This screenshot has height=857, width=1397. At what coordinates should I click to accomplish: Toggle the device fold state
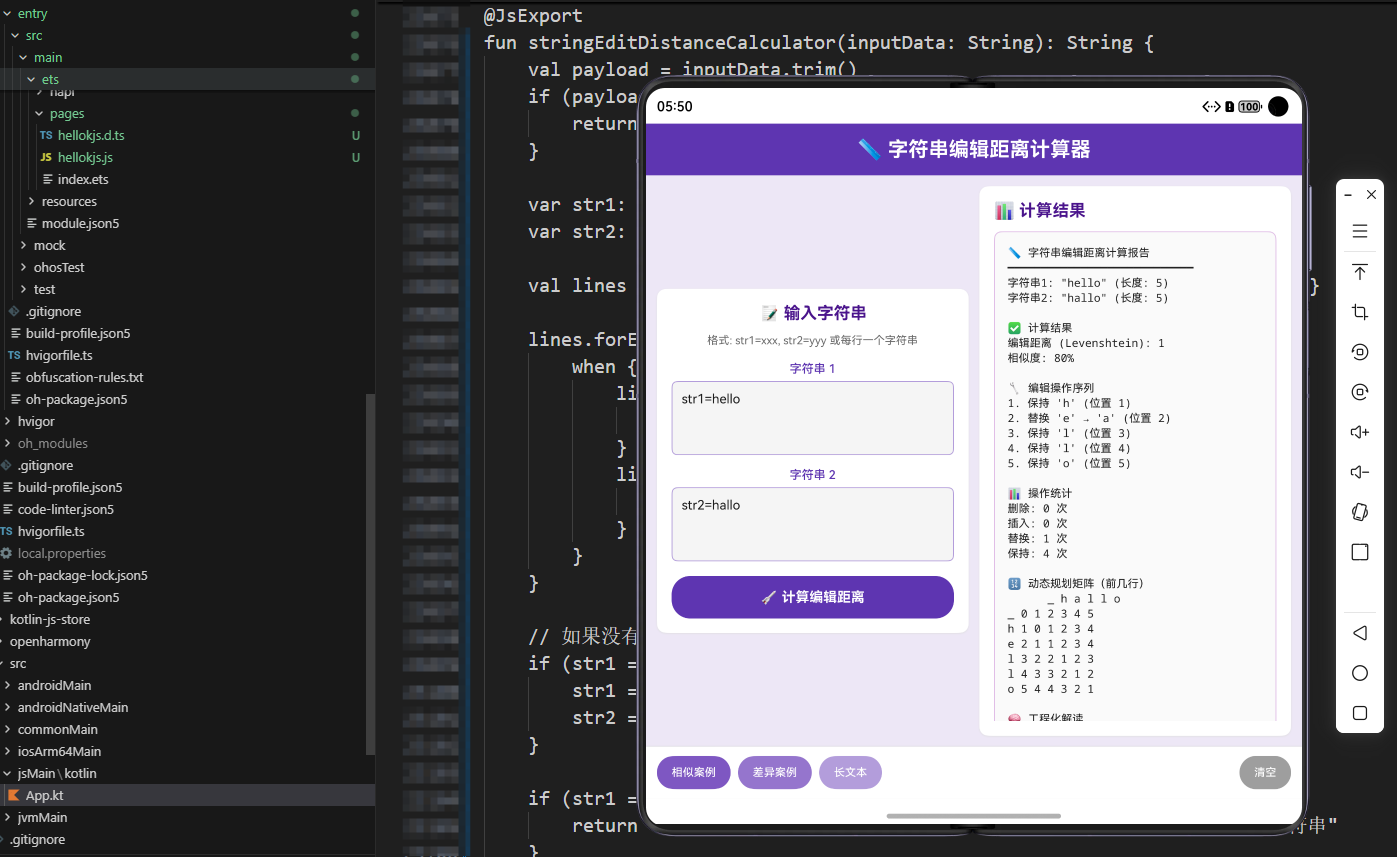pos(1360,511)
